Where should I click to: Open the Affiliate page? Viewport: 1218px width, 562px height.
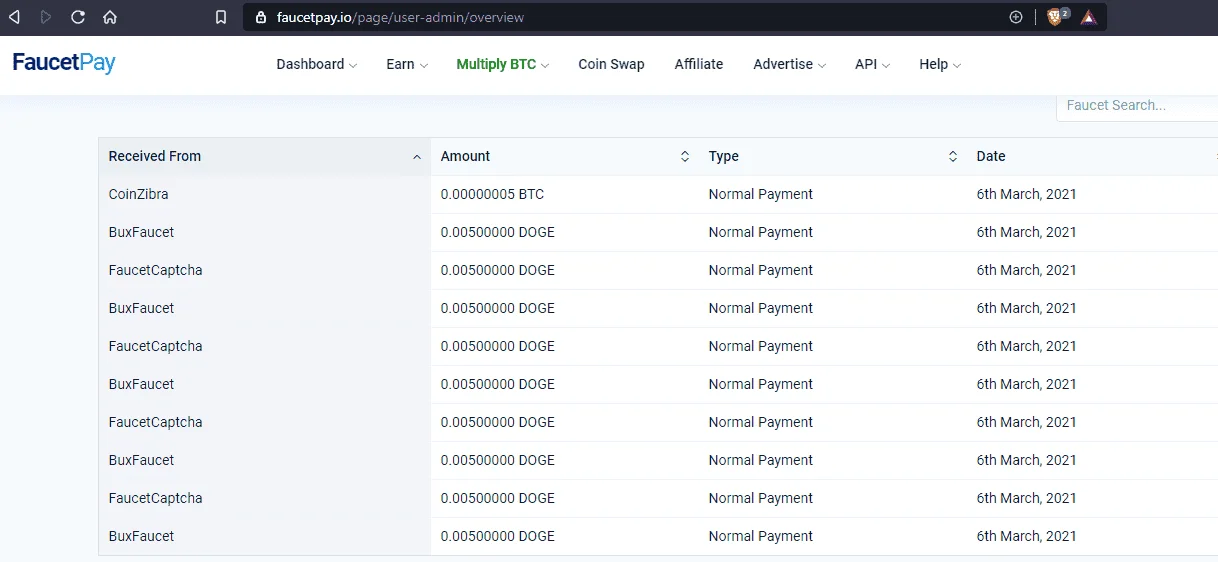pyautogui.click(x=699, y=64)
